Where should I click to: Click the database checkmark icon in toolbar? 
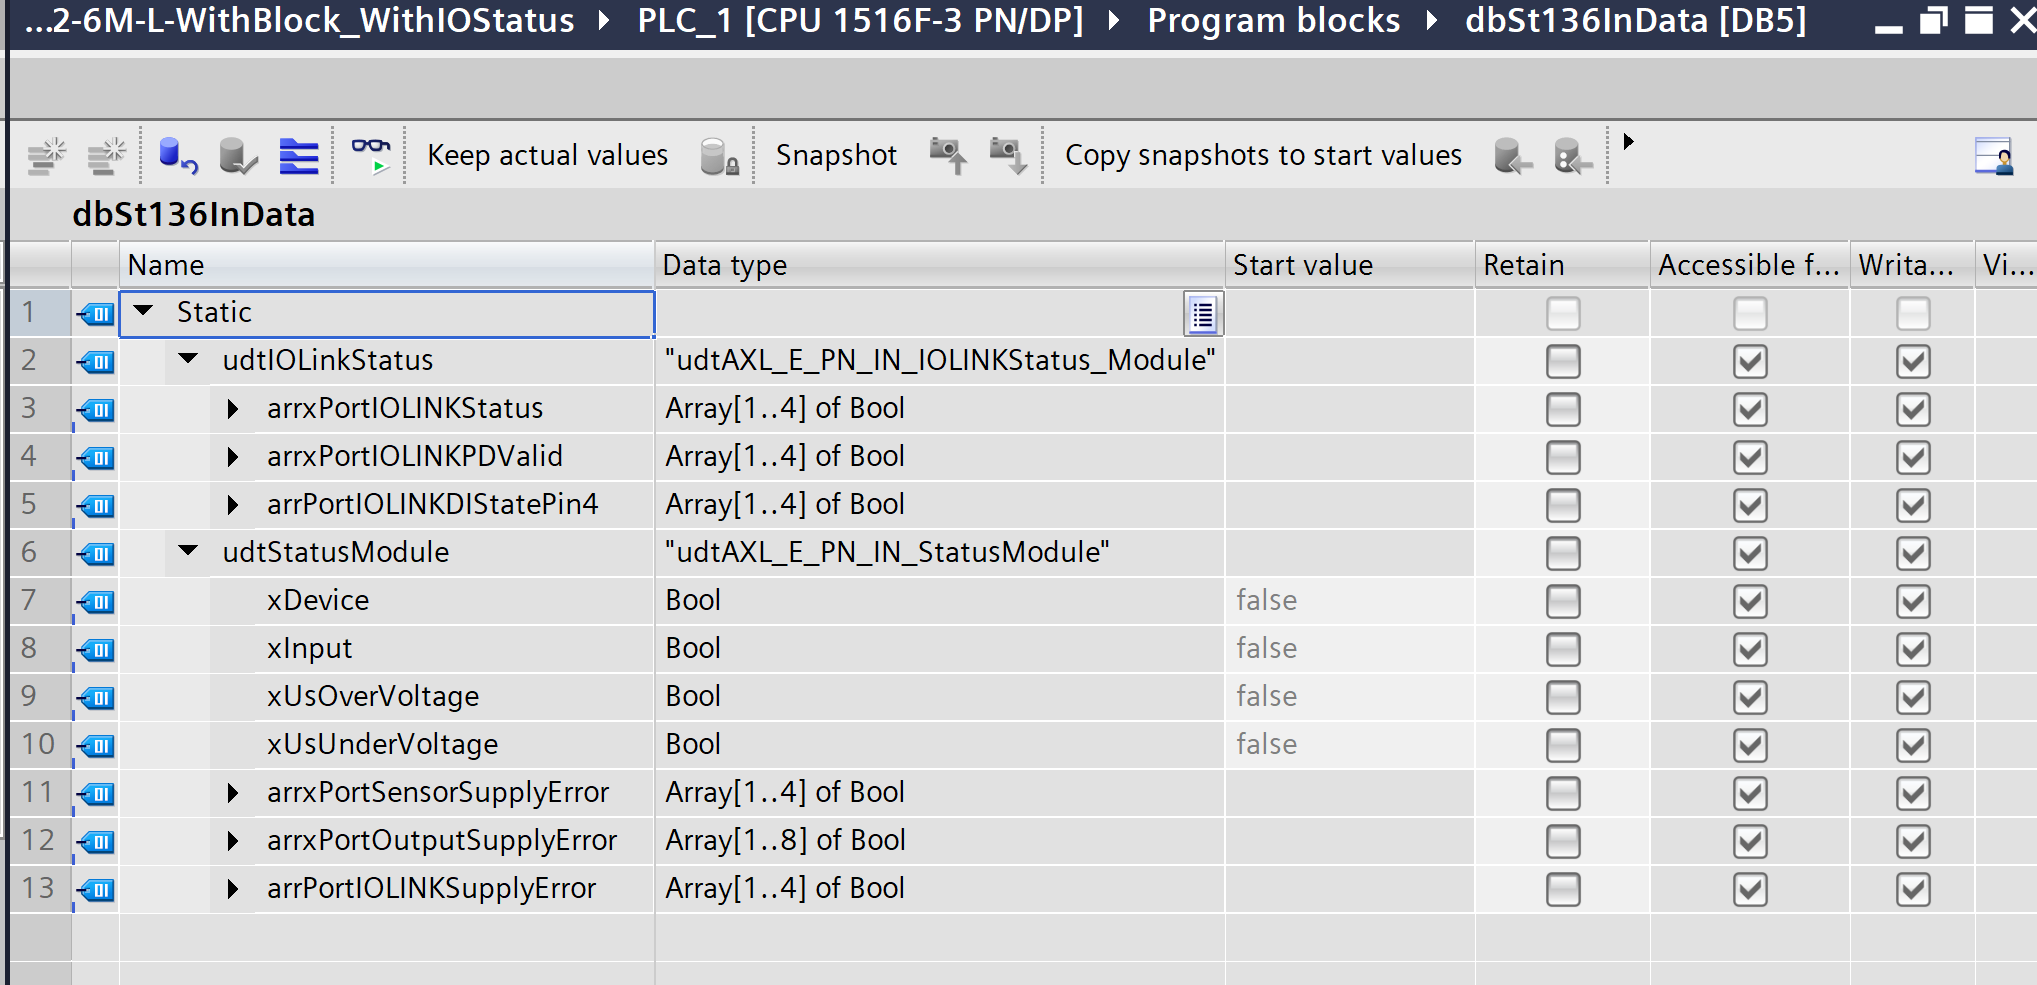238,156
